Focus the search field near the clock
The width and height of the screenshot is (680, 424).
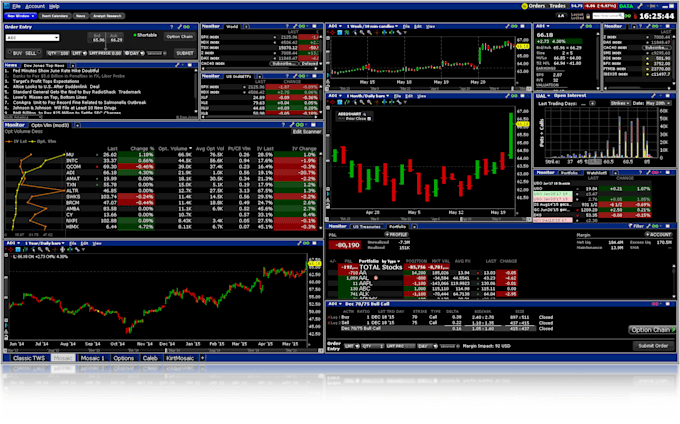click(x=608, y=16)
